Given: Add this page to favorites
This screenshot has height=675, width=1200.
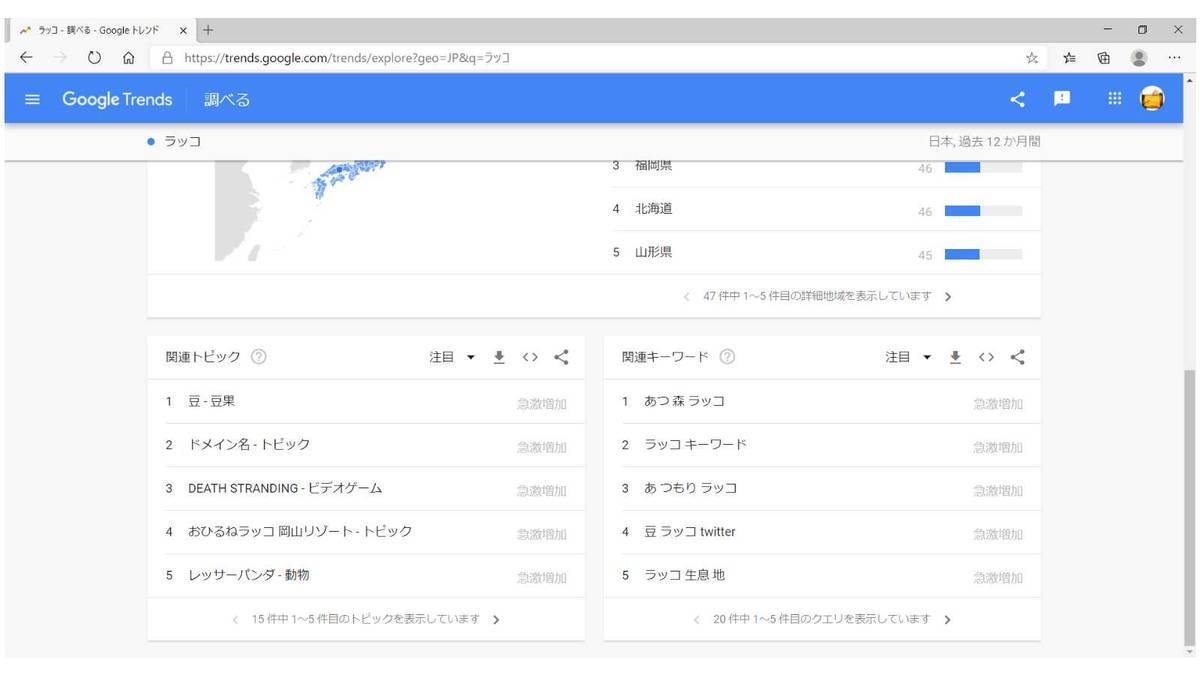Looking at the screenshot, I should (x=1031, y=58).
